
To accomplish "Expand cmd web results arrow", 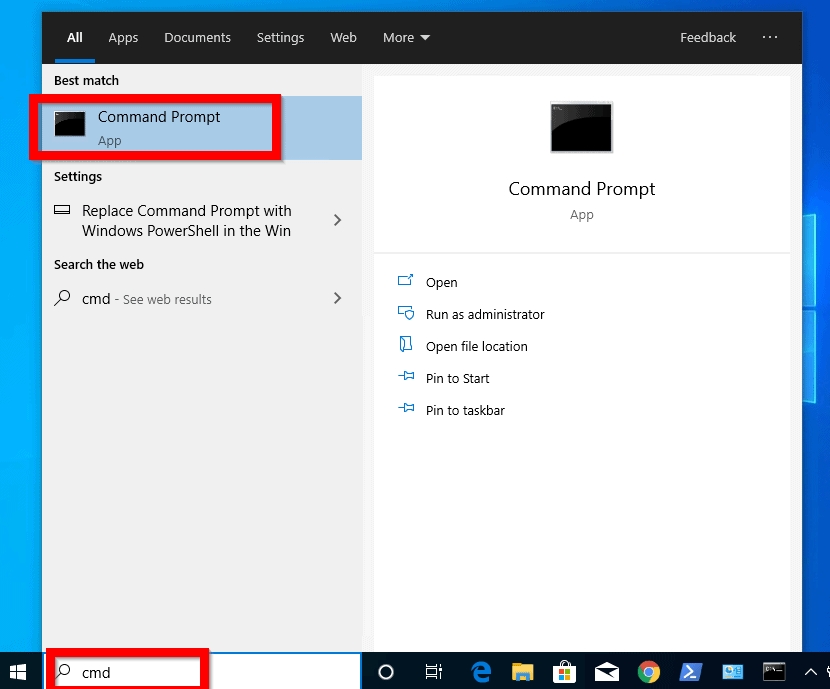I will [x=337, y=298].
